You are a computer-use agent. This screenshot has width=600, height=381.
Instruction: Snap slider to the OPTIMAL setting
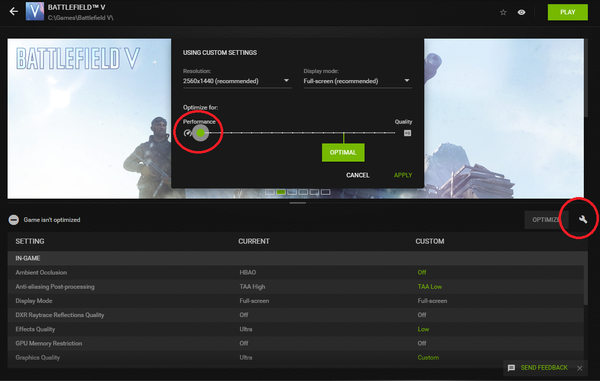[343, 153]
